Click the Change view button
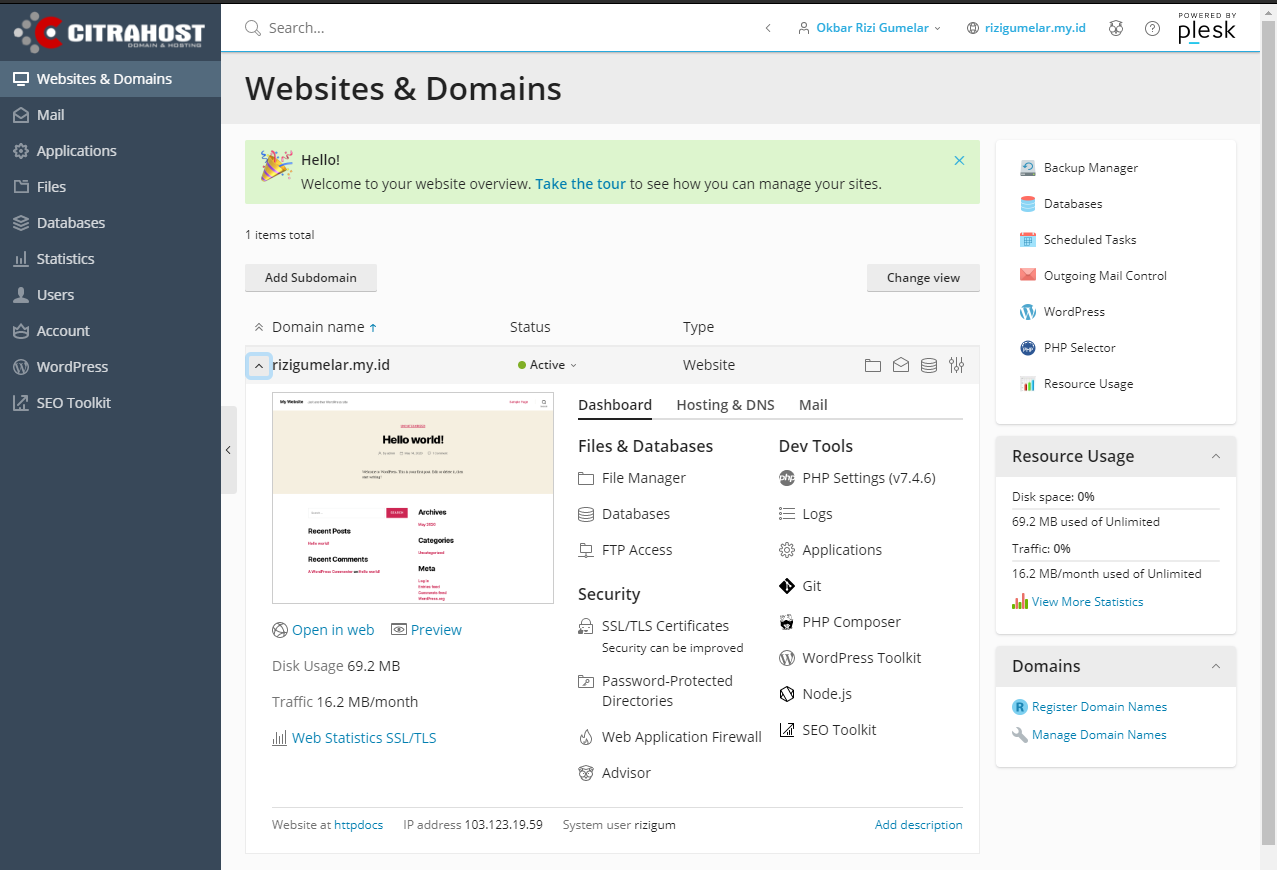The width and height of the screenshot is (1277, 870). click(x=923, y=278)
